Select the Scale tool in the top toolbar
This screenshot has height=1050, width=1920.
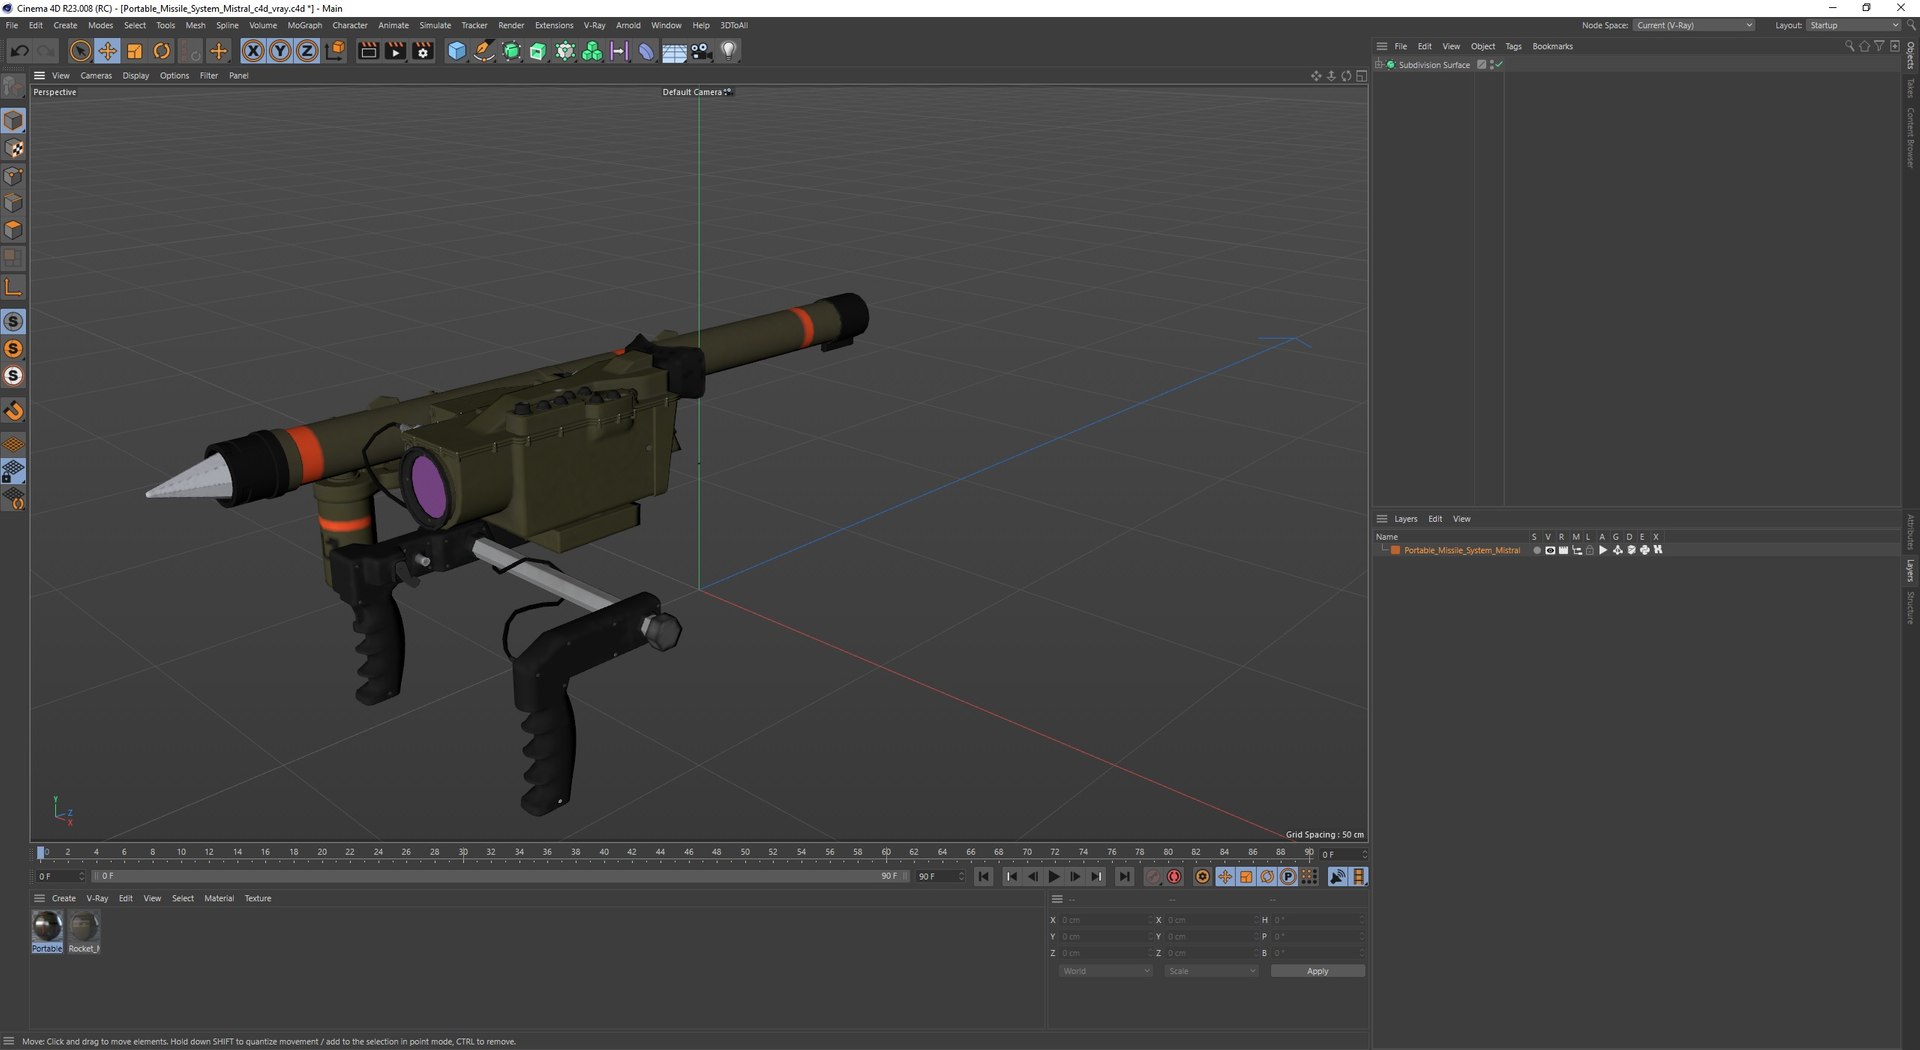(x=134, y=51)
